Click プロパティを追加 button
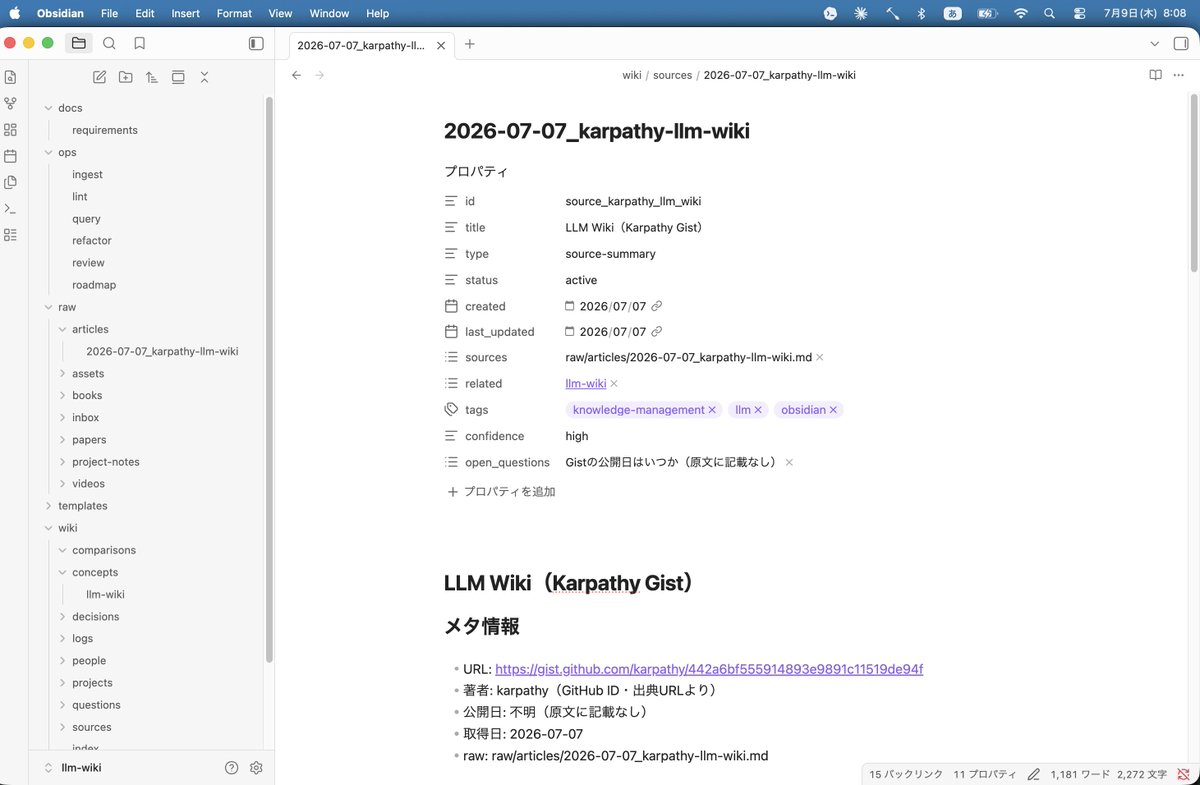The width and height of the screenshot is (1200, 785). pyautogui.click(x=501, y=492)
